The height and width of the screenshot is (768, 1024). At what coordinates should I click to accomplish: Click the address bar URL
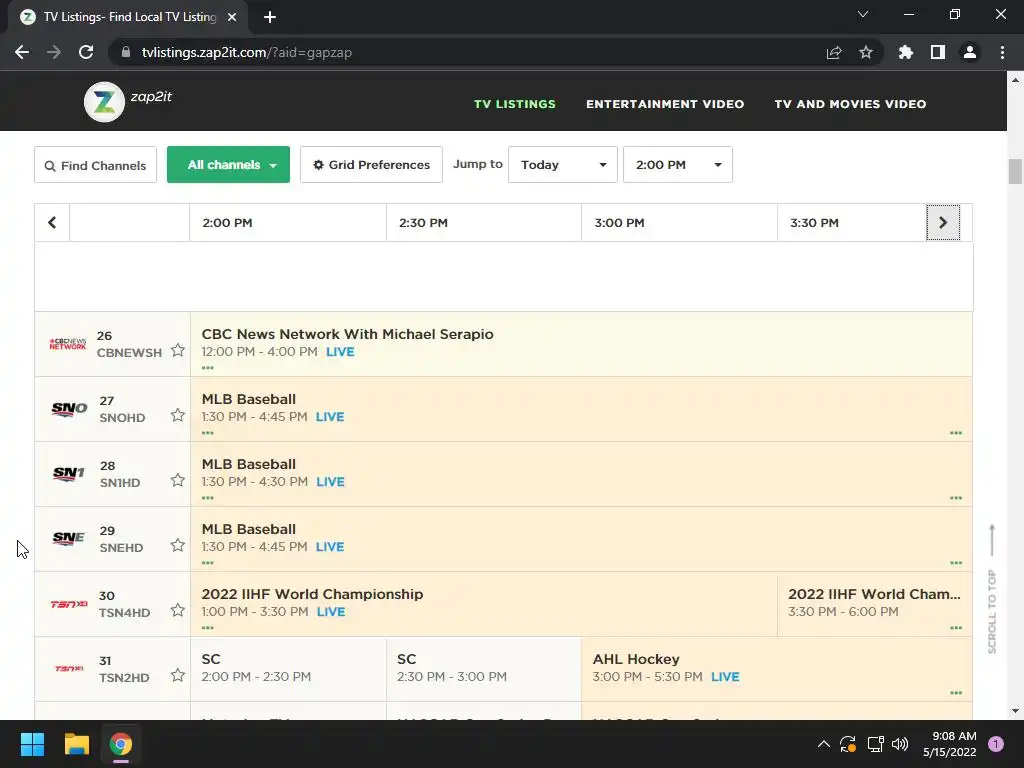click(246, 52)
